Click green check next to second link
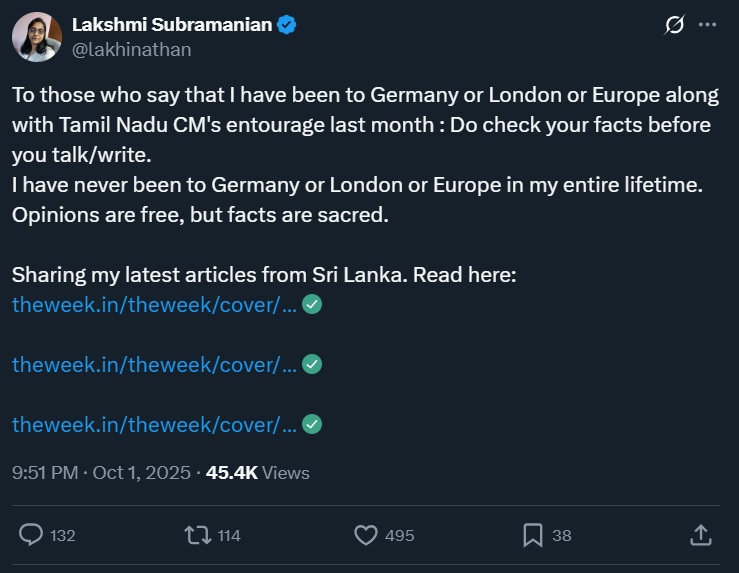The width and height of the screenshot is (739, 573). [x=312, y=365]
